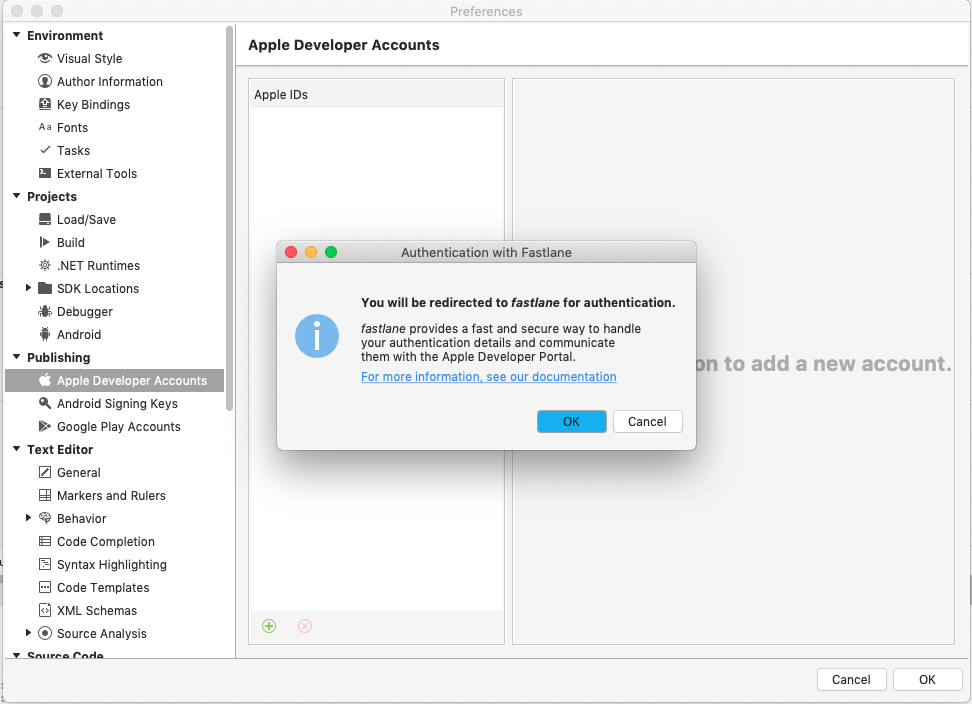Click the External Tools terminal icon
972x704 pixels.
[x=45, y=173]
